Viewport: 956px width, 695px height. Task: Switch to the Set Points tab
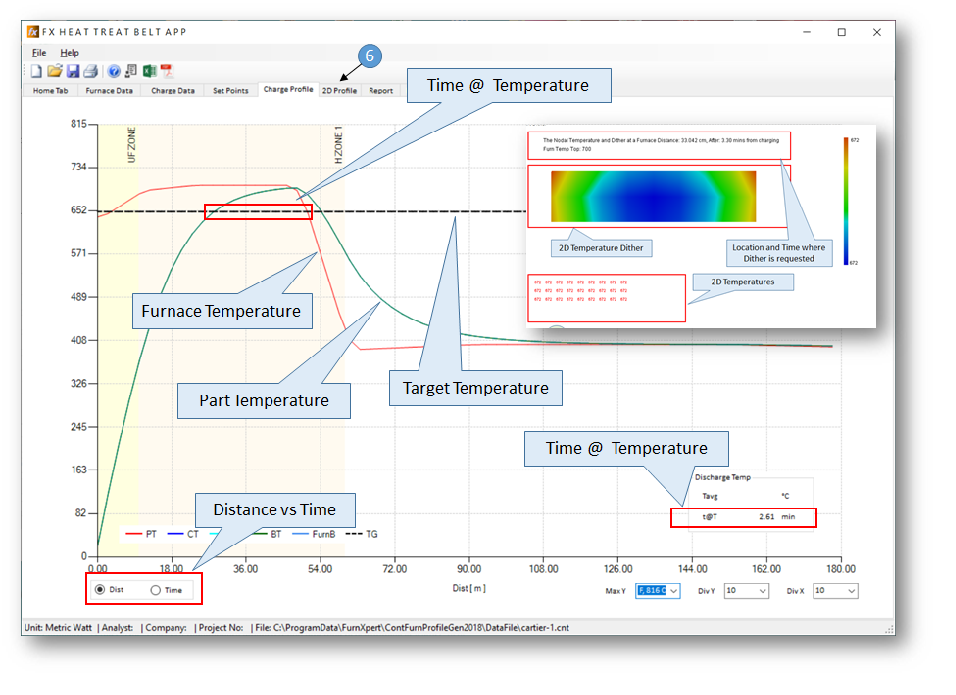click(230, 91)
